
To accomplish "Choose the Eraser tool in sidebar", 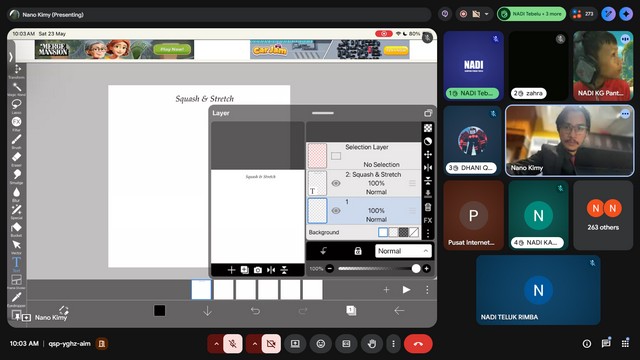I will point(16,158).
